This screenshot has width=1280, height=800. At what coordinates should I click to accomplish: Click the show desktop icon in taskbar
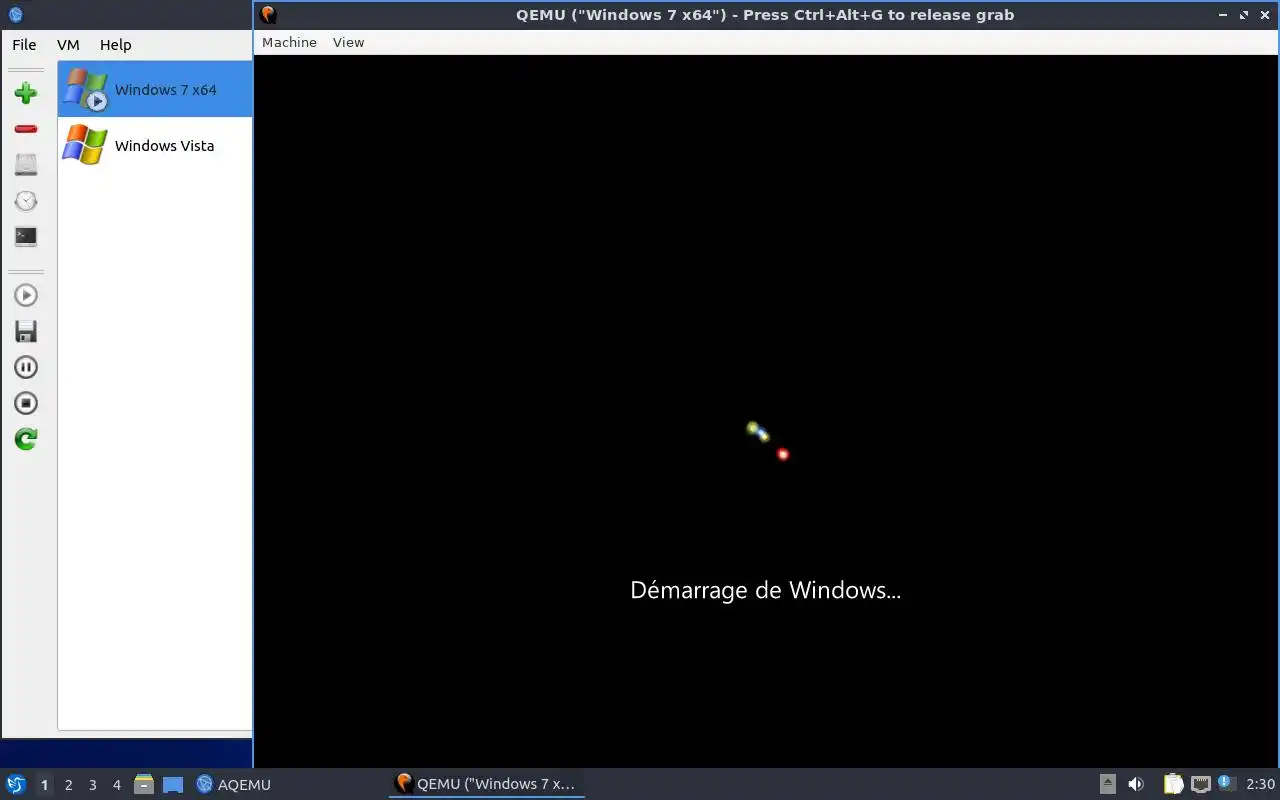[173, 784]
